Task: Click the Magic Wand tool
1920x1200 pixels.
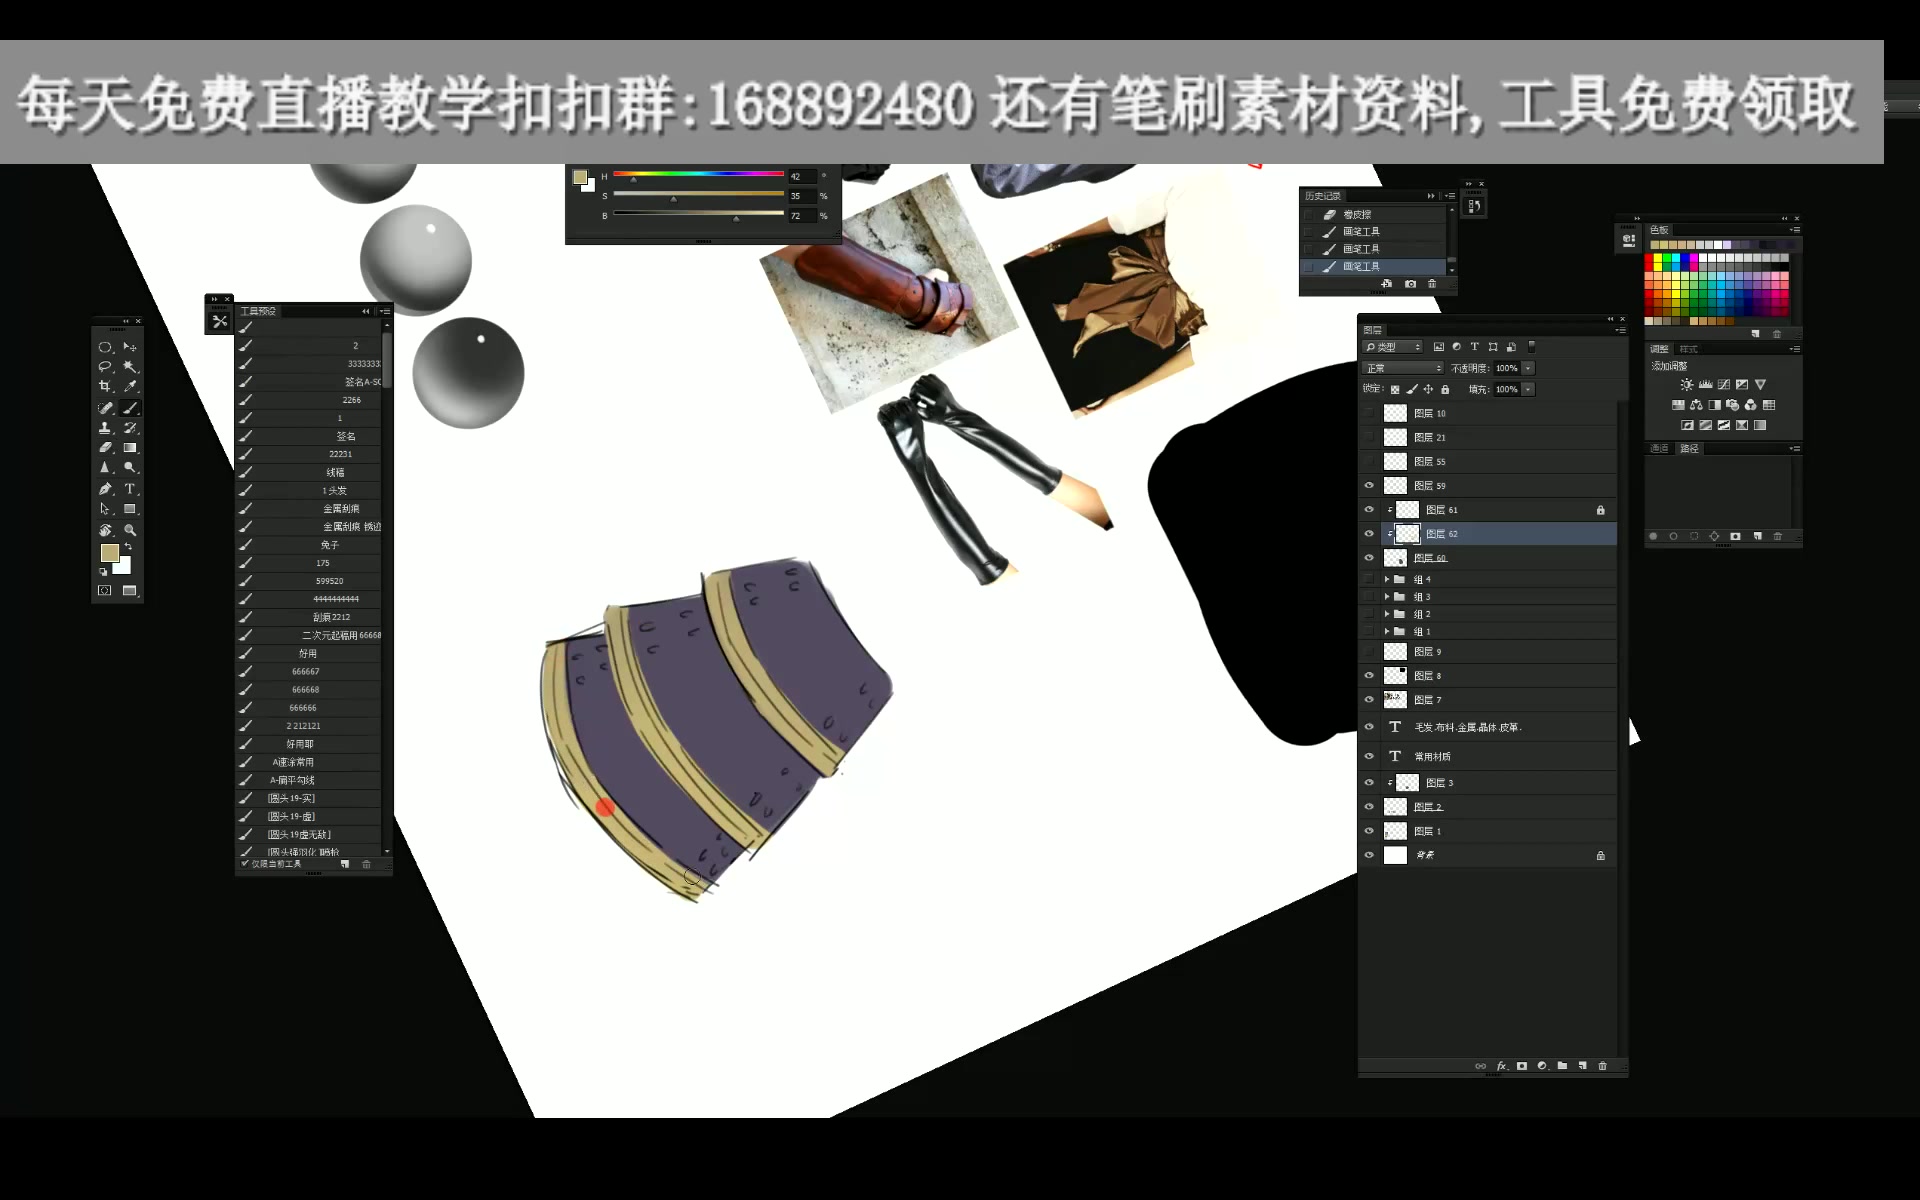Action: 130,367
